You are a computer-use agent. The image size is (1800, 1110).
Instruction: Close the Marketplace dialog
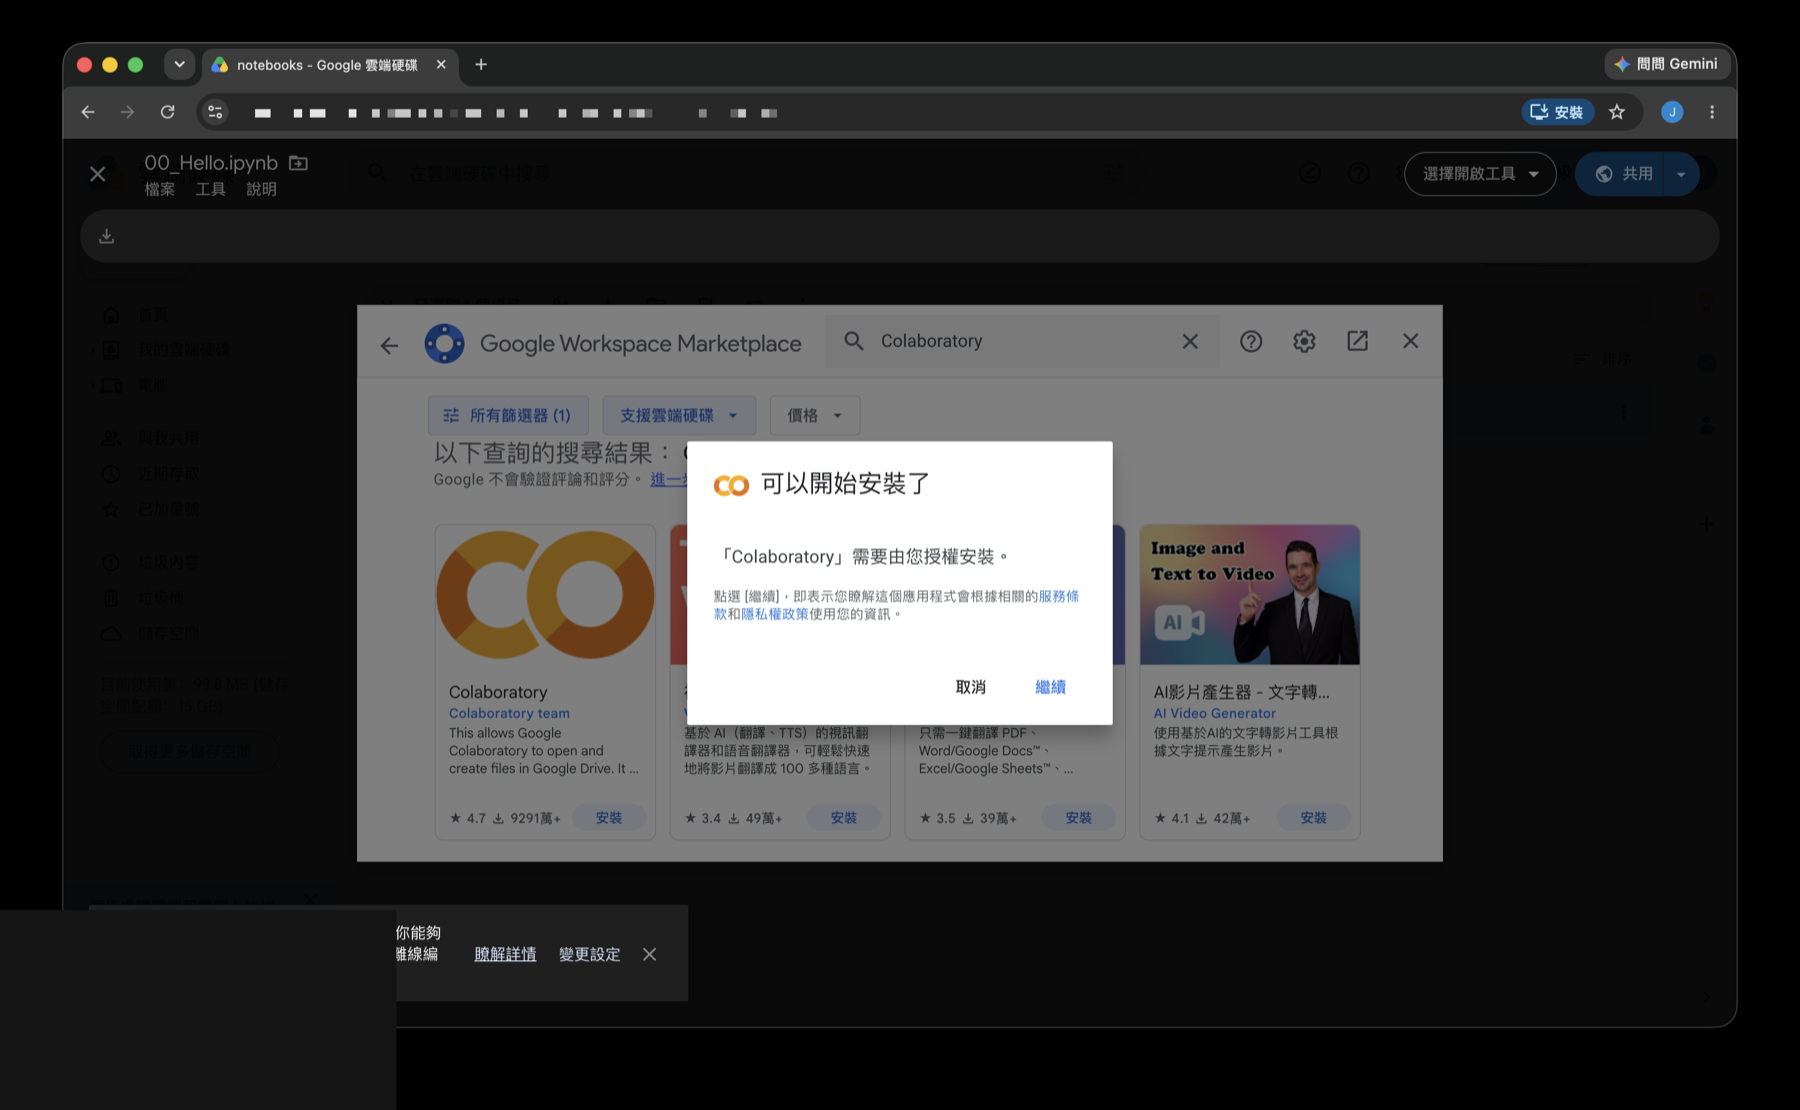pyautogui.click(x=1411, y=341)
